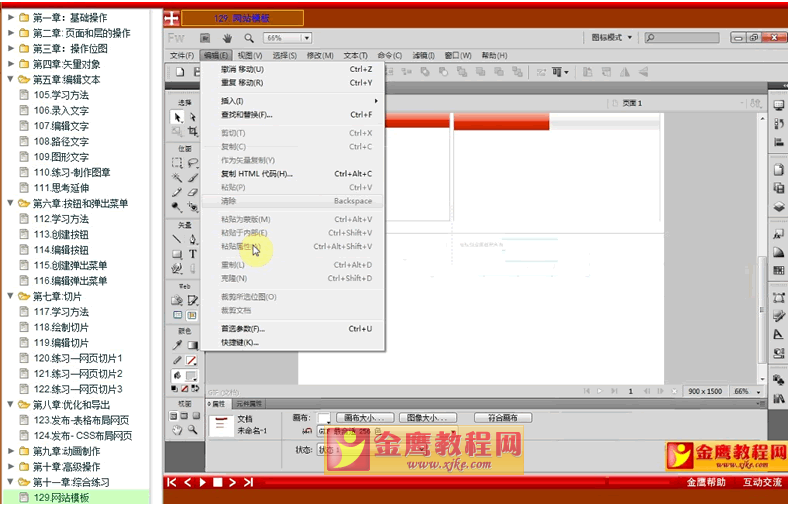The width and height of the screenshot is (788, 507).
Task: Click the fill color swatch in tools panel
Action: (x=191, y=375)
